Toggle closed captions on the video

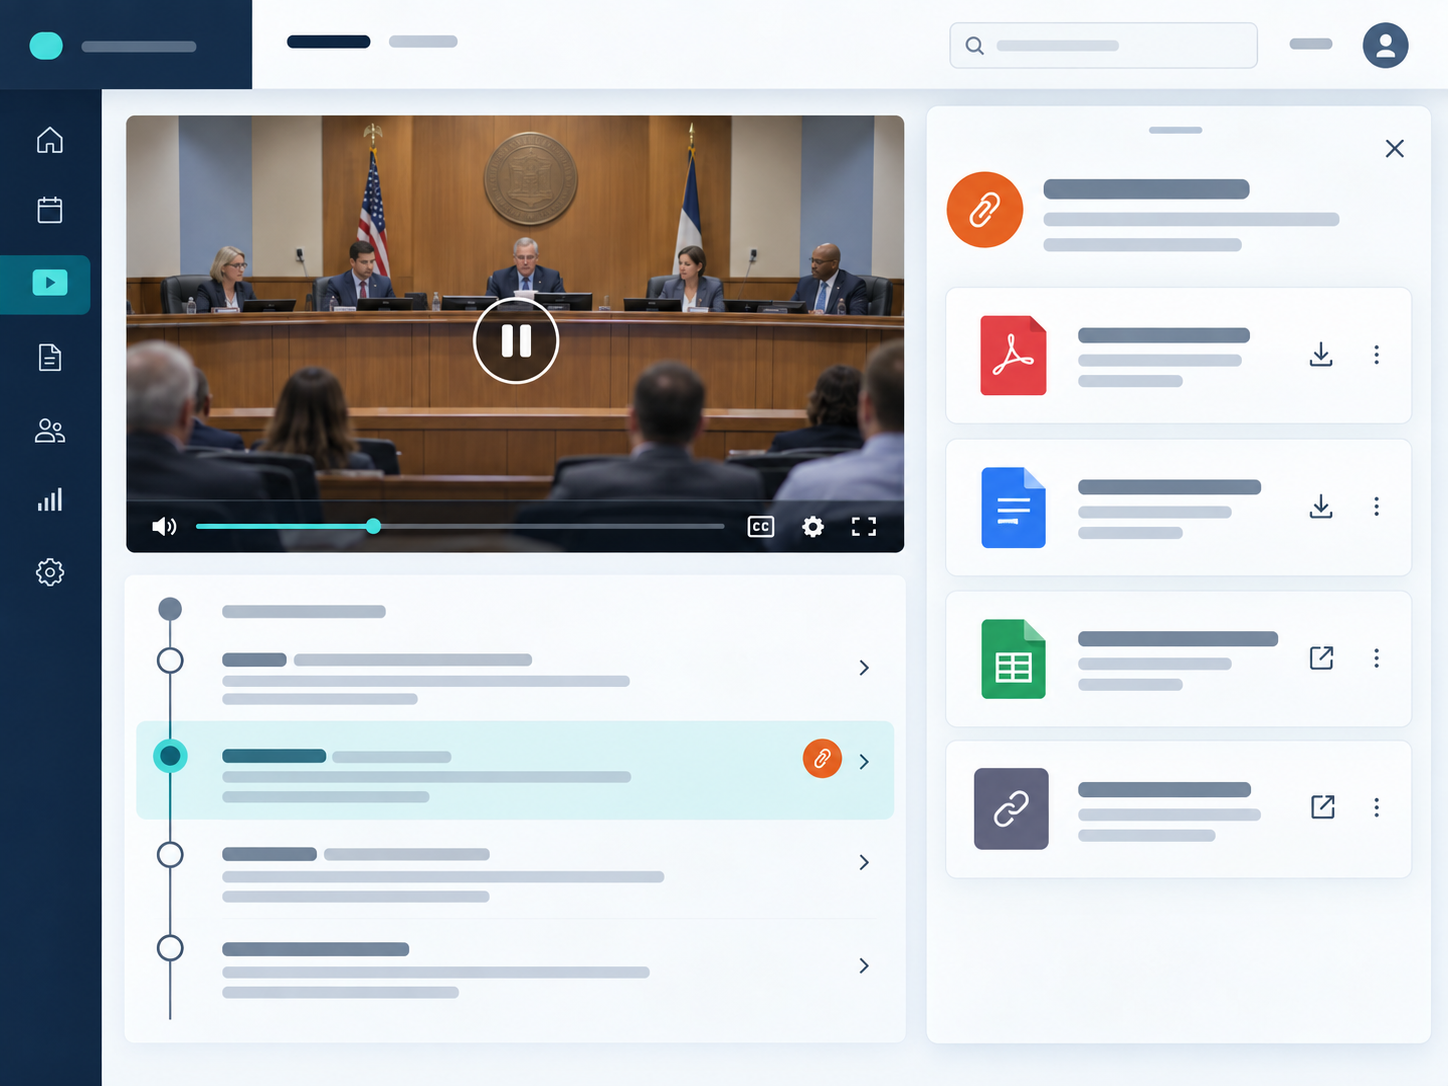click(x=761, y=527)
